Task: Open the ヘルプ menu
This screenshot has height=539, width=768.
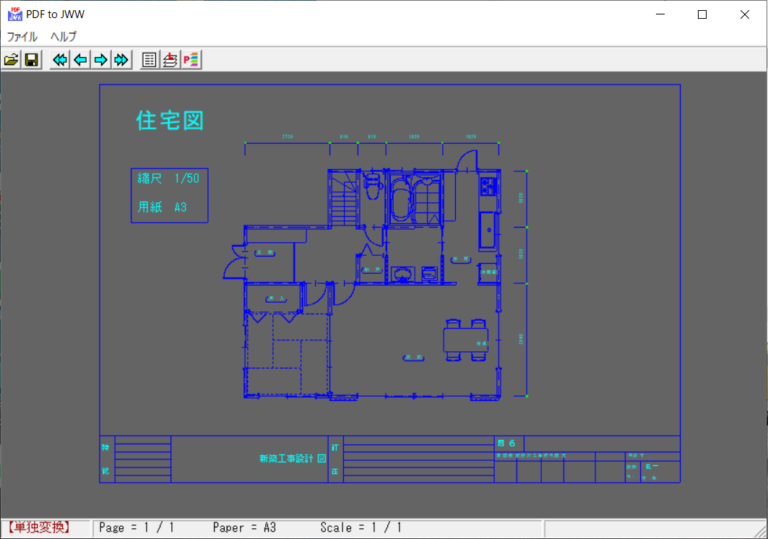Action: 63,36
